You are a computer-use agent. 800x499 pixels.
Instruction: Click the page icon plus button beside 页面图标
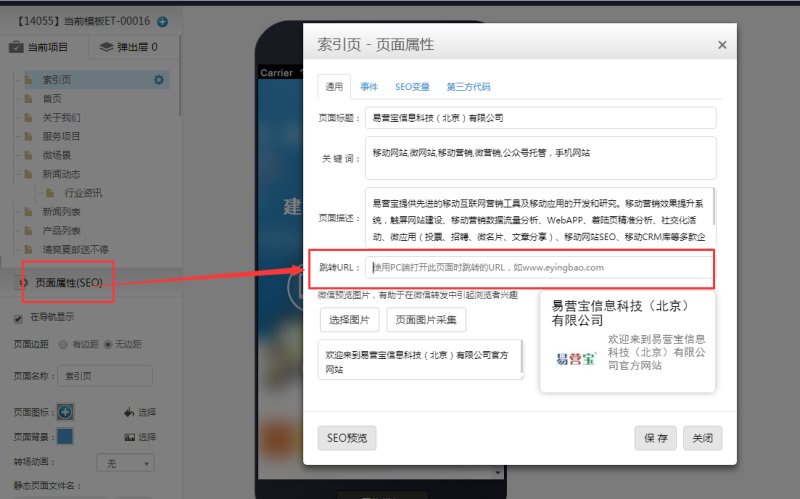tap(65, 412)
